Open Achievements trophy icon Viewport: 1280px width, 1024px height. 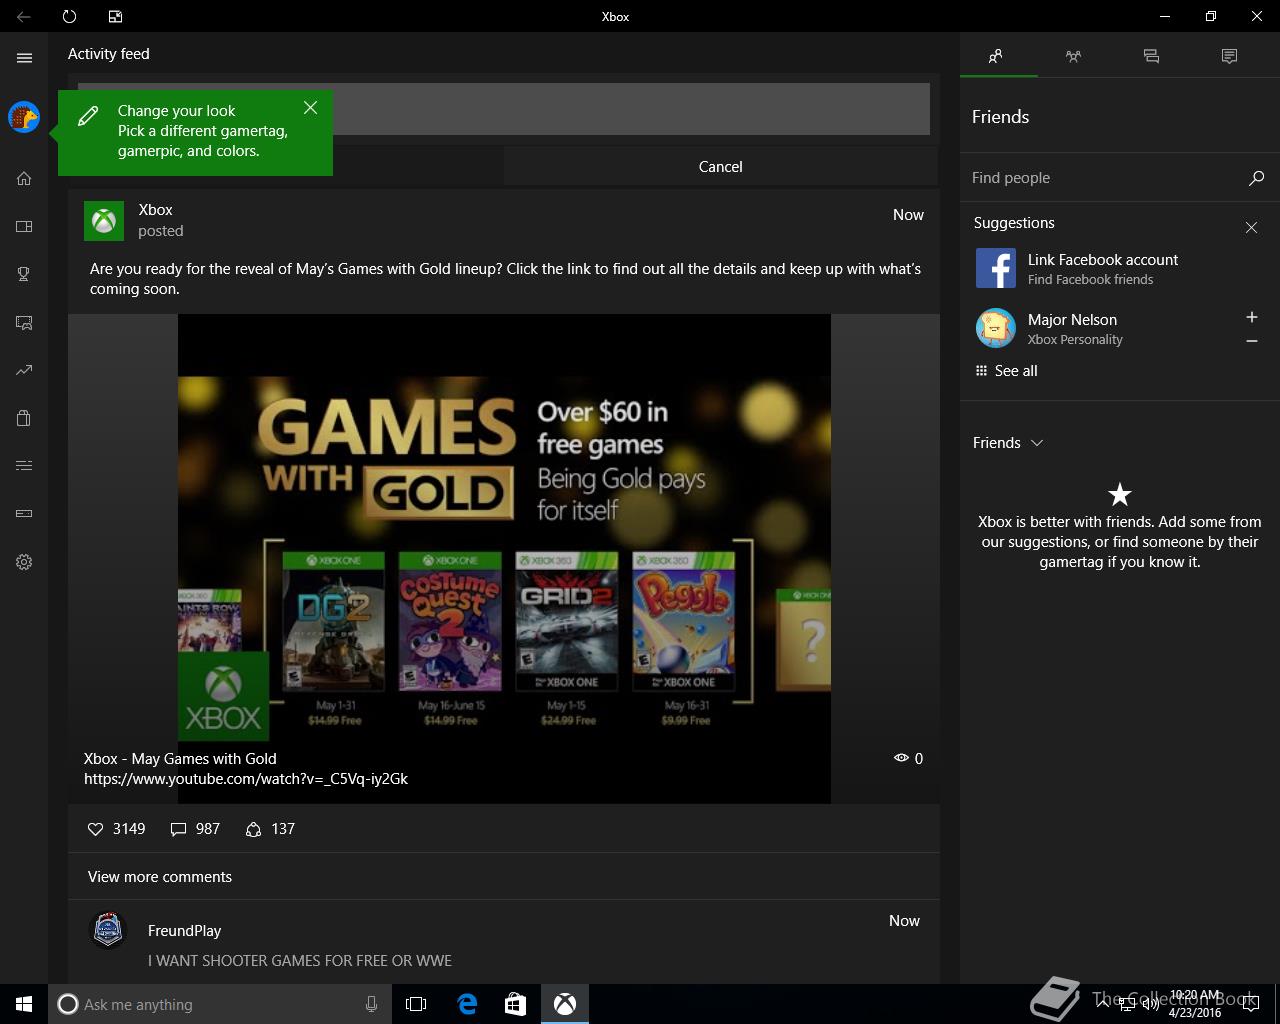point(24,274)
